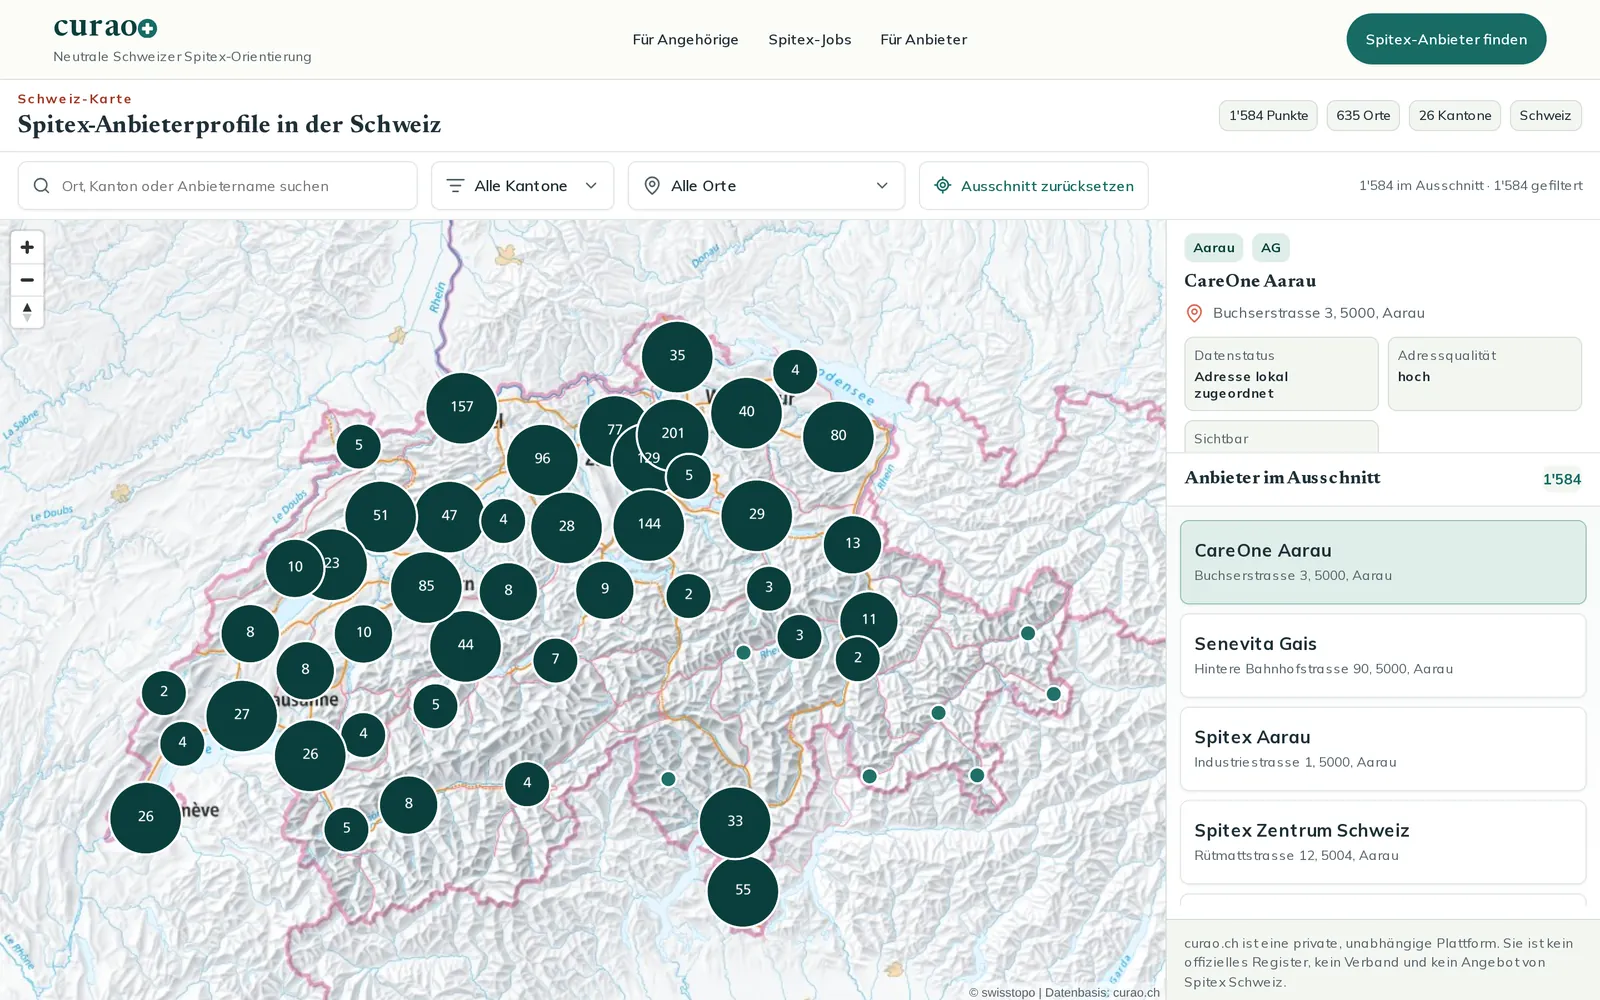Click the AG canton tag
This screenshot has height=1000, width=1600.
click(1270, 248)
